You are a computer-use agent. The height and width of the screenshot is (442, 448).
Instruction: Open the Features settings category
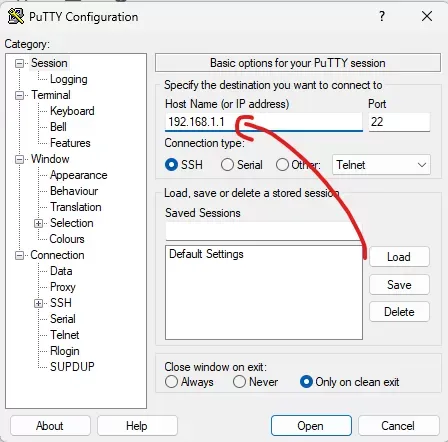coord(70,143)
